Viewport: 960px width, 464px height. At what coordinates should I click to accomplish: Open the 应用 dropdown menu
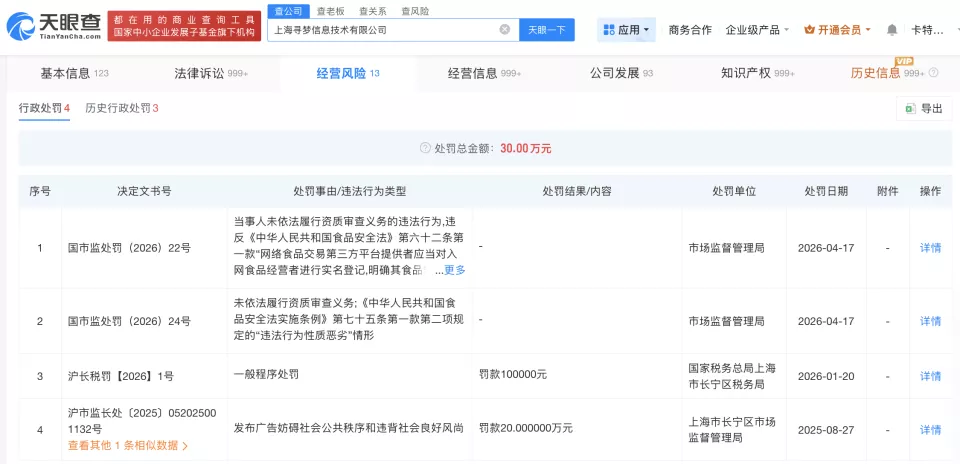coord(627,30)
